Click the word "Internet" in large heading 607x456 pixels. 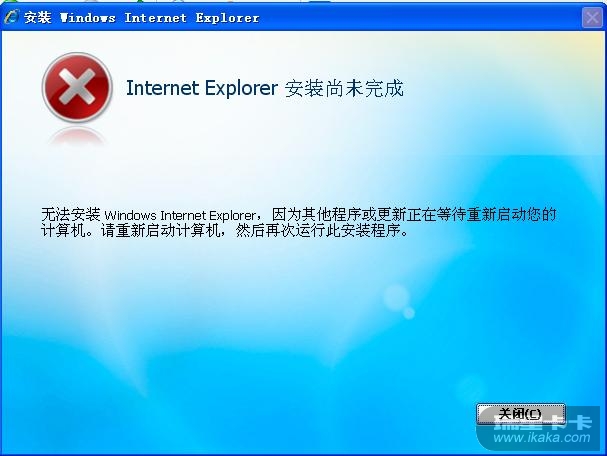coord(163,88)
